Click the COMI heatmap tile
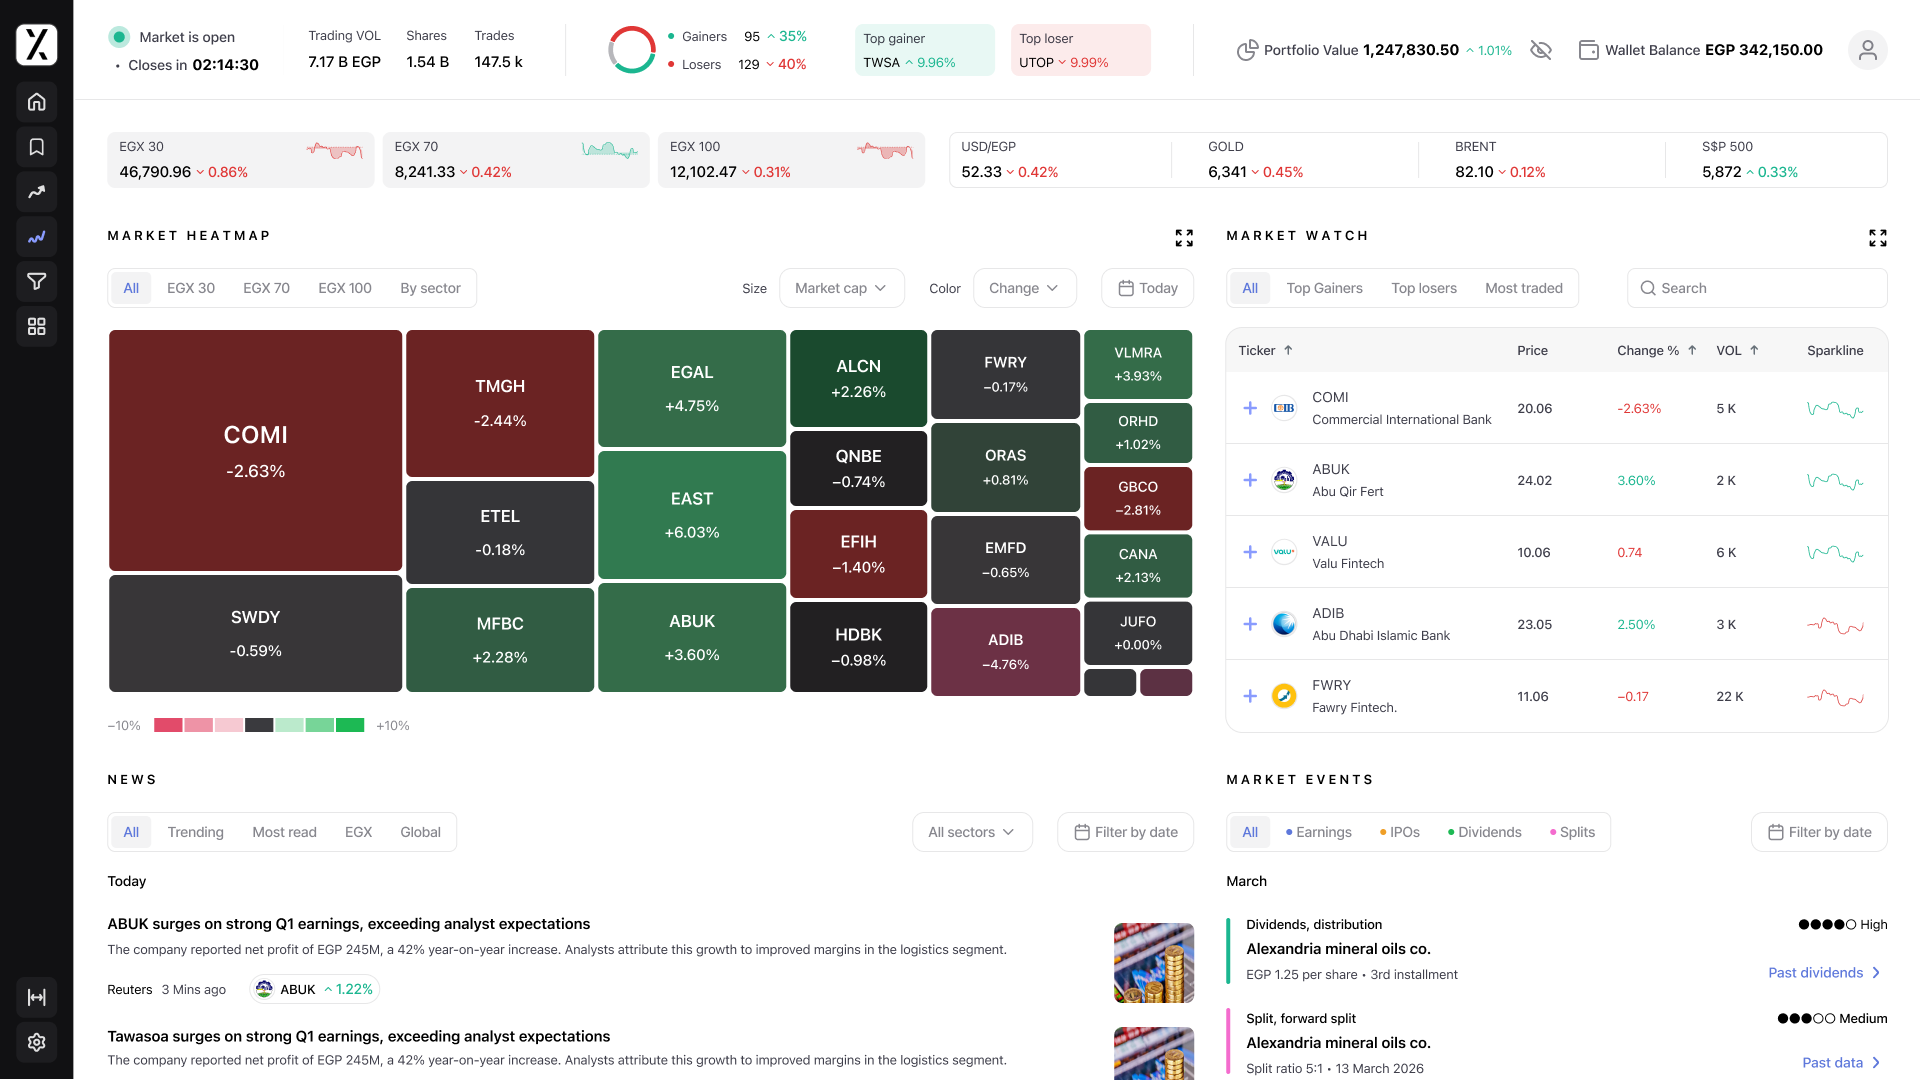This screenshot has height=1080, width=1920. click(x=255, y=451)
